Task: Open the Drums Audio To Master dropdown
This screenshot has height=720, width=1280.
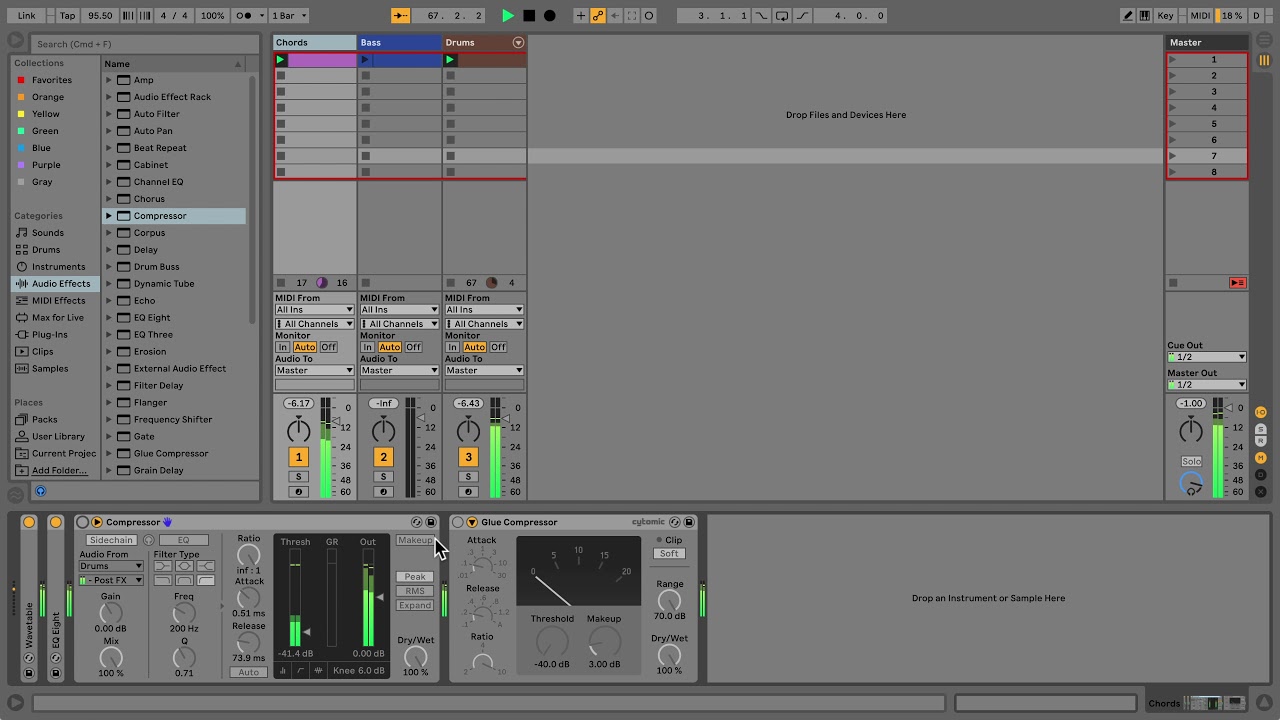Action: tap(484, 370)
